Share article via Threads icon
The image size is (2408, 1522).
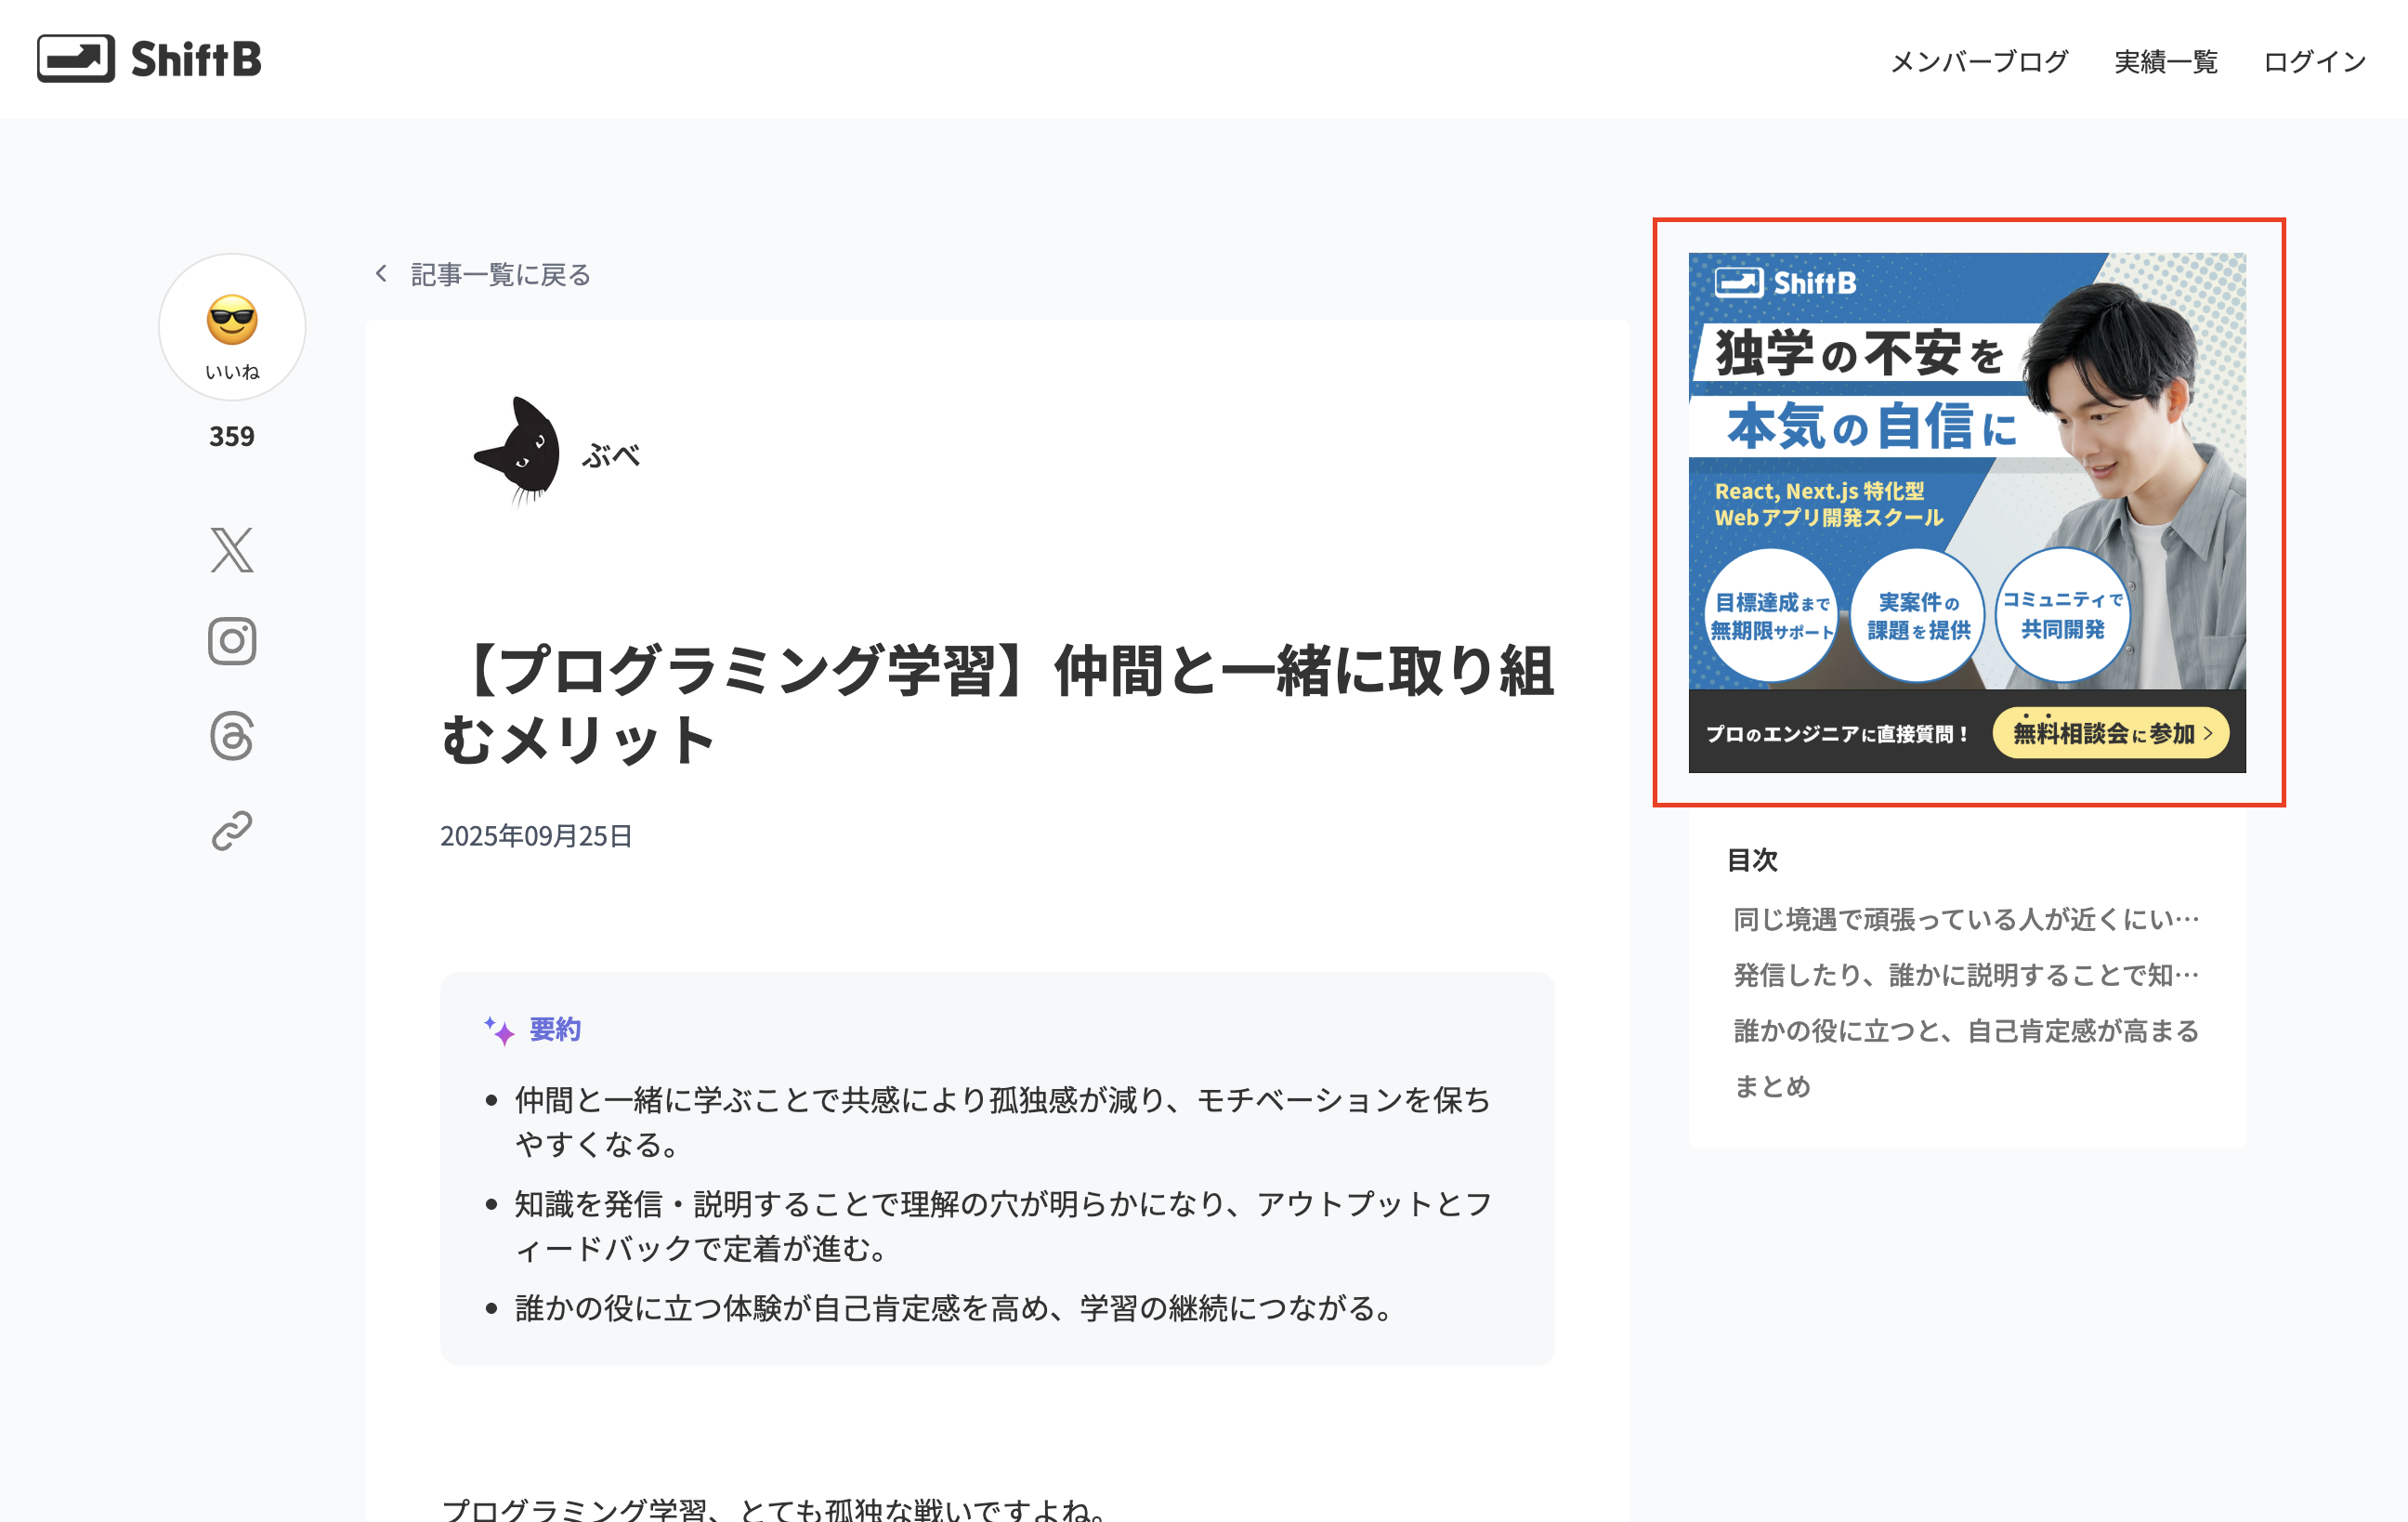(232, 736)
